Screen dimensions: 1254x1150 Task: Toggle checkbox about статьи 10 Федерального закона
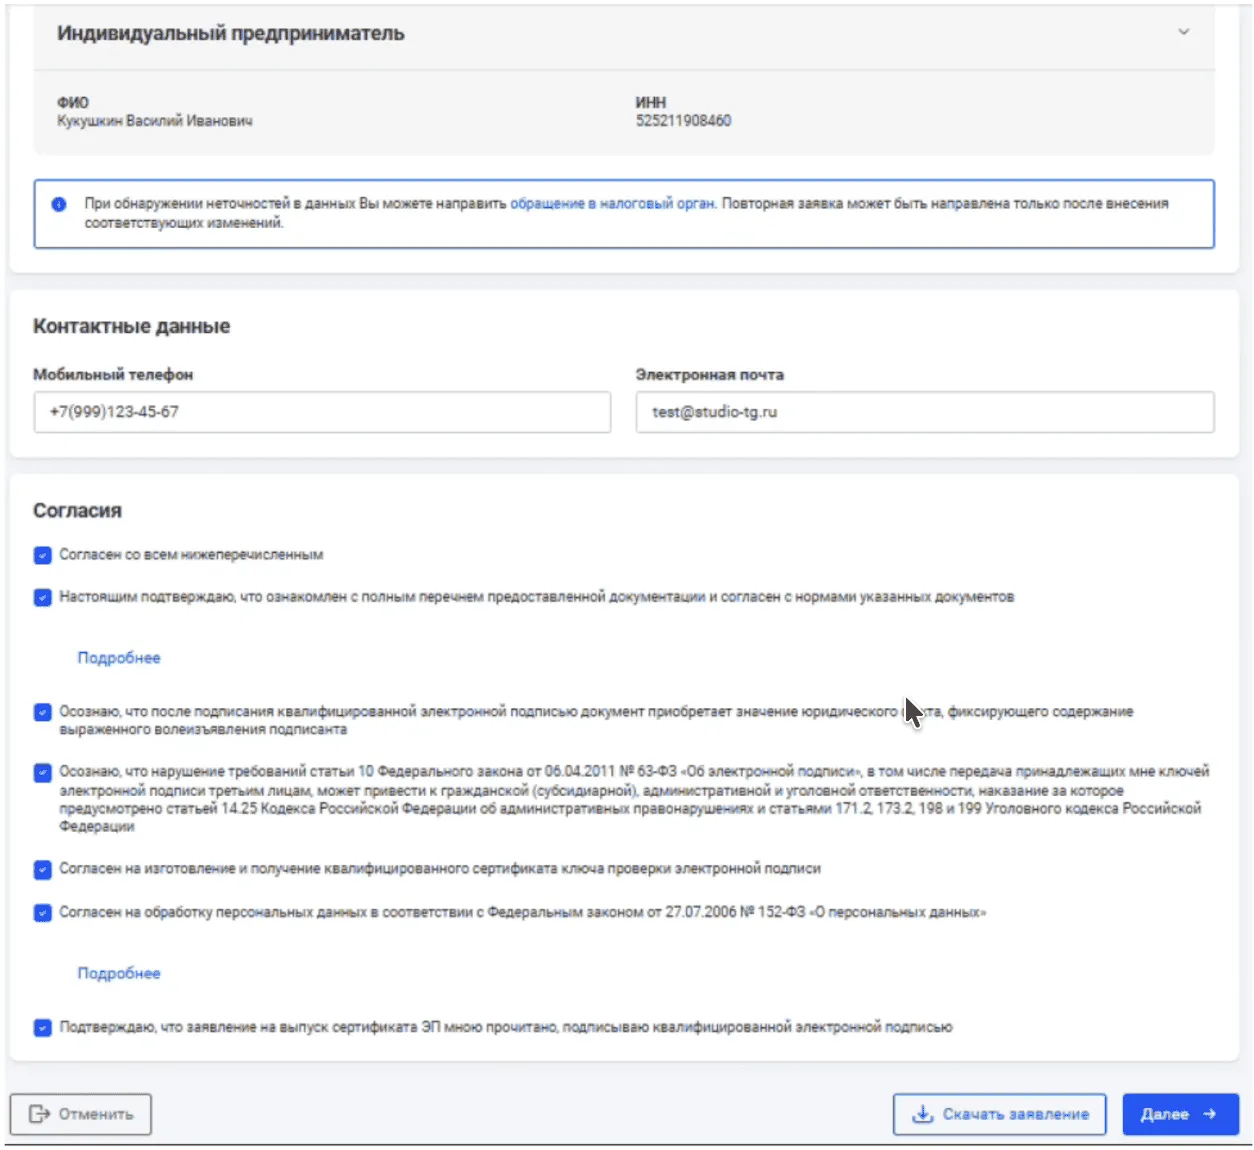tap(43, 773)
